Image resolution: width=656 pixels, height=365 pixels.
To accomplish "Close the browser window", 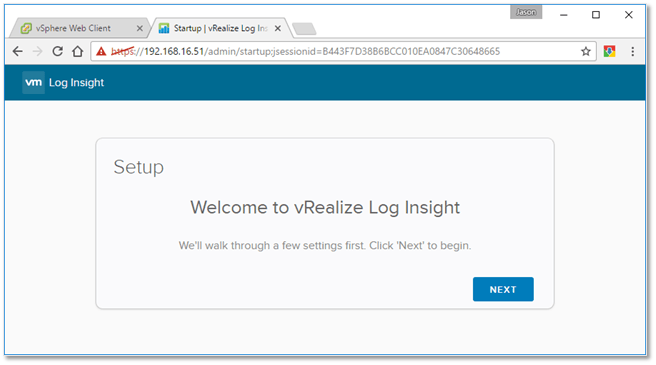I will click(628, 15).
